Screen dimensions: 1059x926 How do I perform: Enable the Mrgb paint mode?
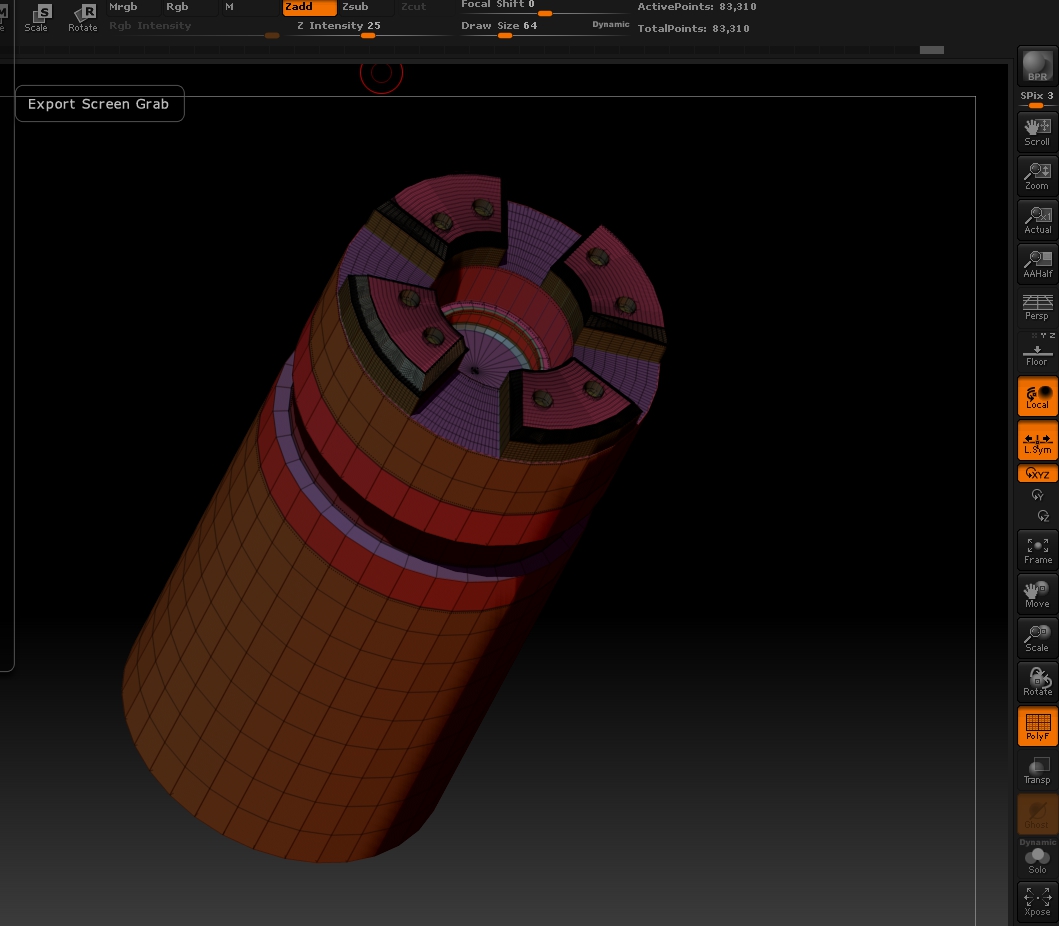[123, 7]
